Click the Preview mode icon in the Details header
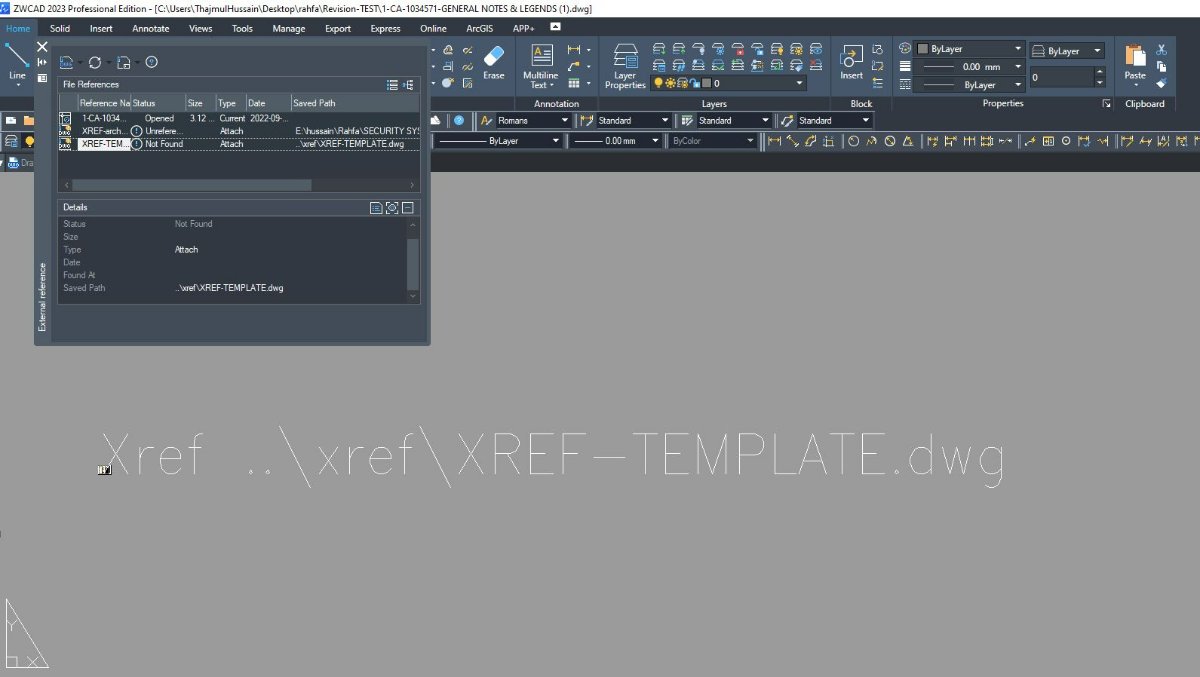1200x677 pixels. [392, 208]
